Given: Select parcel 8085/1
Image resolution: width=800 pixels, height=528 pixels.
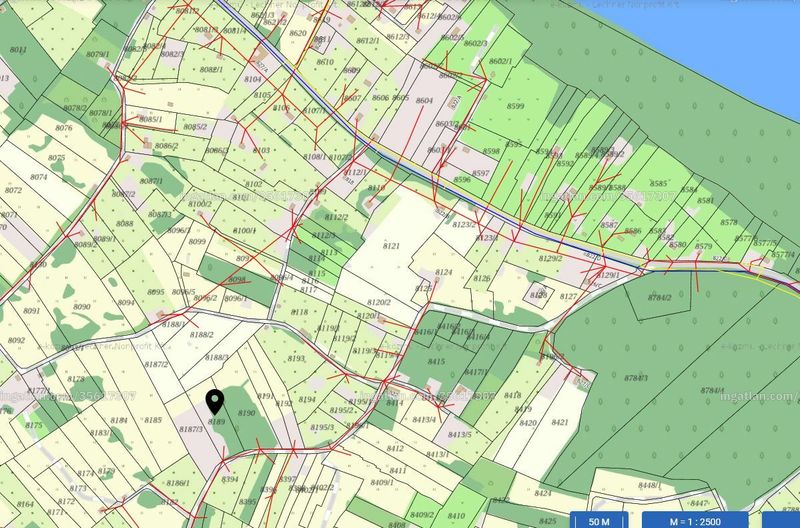Looking at the screenshot, I should click(151, 119).
